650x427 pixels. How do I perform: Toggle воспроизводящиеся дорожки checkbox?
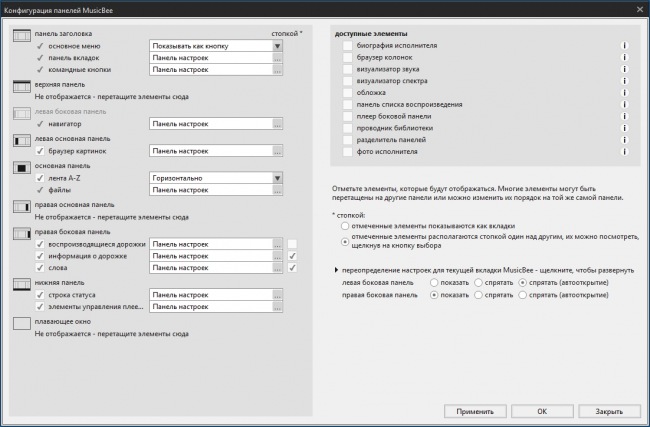coord(40,244)
